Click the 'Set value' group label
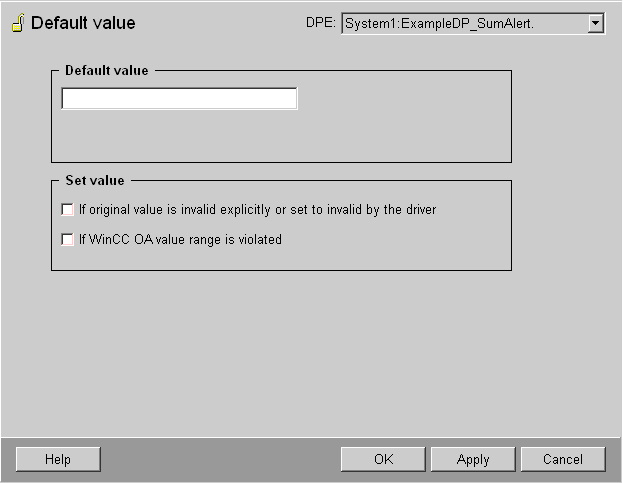 coord(95,180)
